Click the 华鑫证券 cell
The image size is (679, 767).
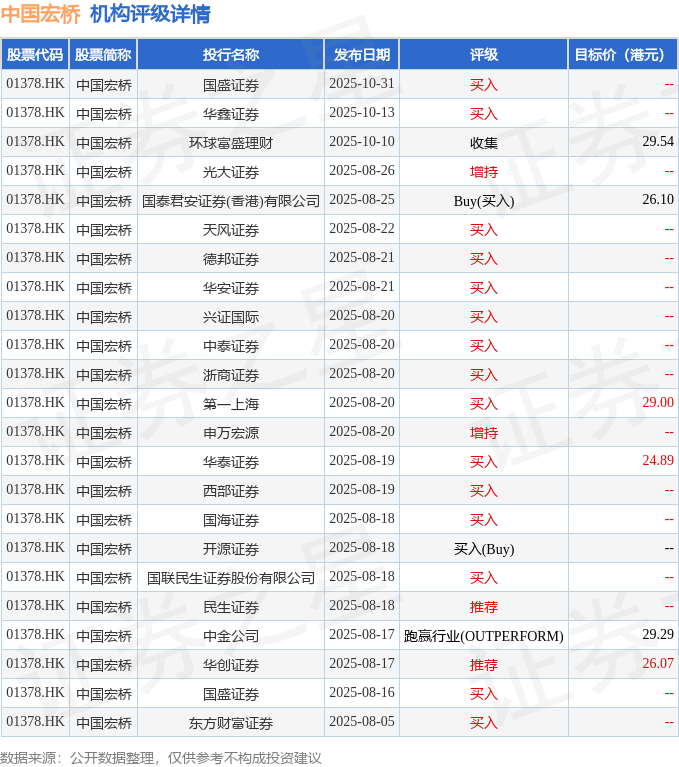(x=231, y=114)
